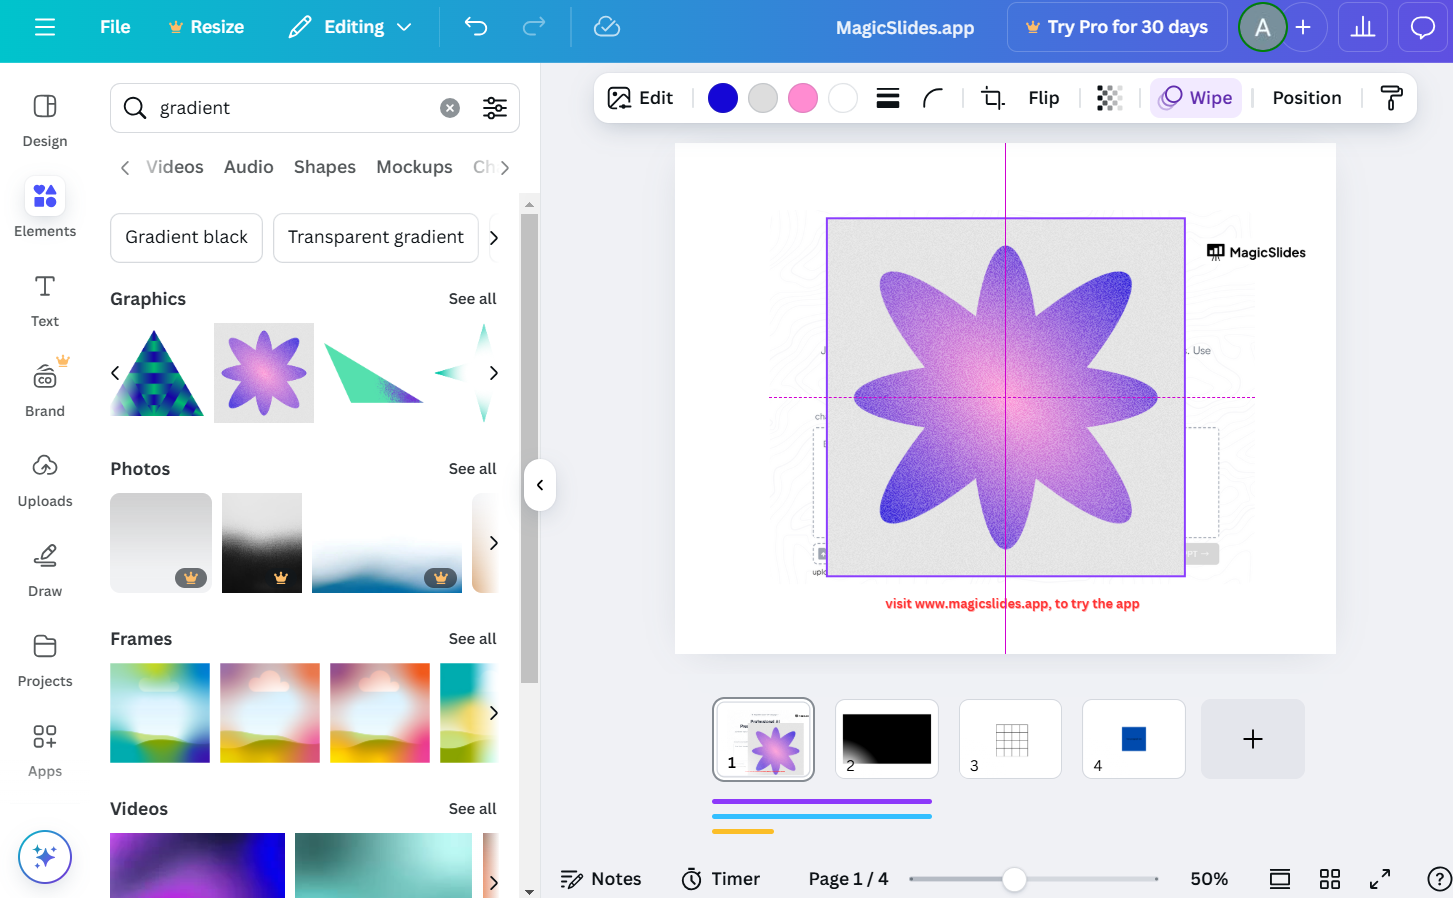Click the Edit image button
The image size is (1453, 898).
pos(640,98)
